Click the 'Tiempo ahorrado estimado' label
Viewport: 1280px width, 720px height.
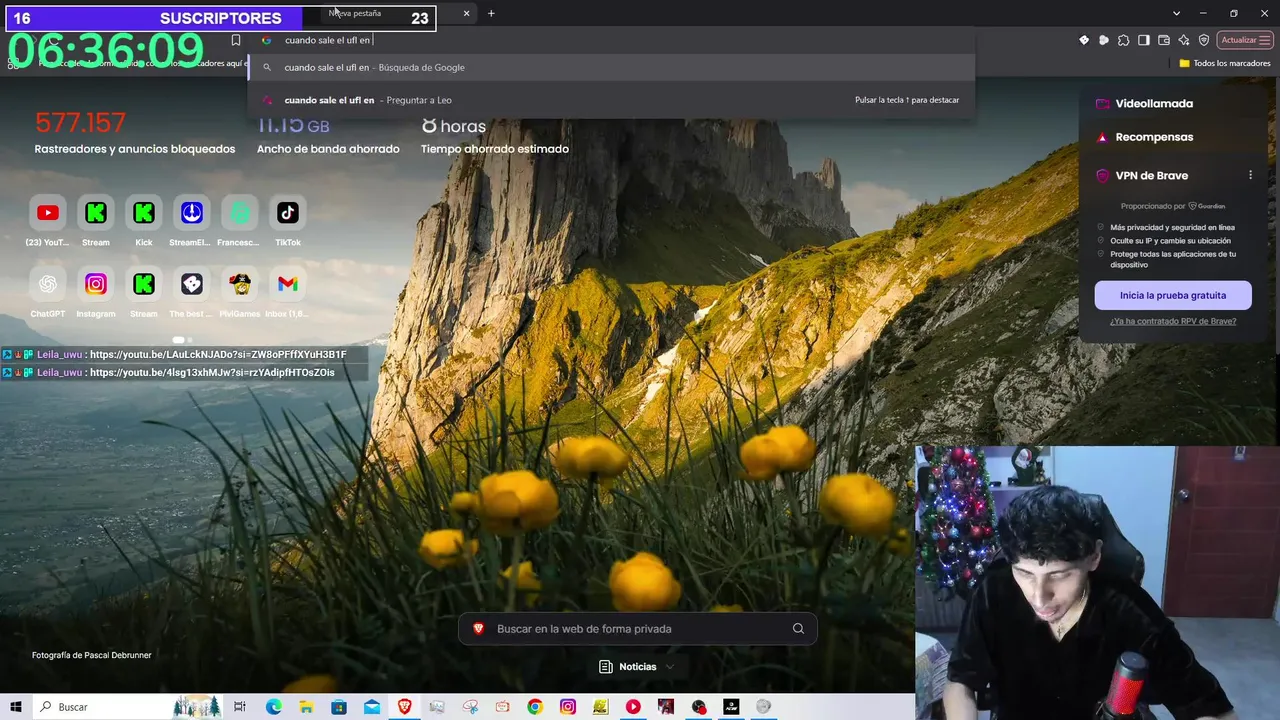[x=495, y=149]
